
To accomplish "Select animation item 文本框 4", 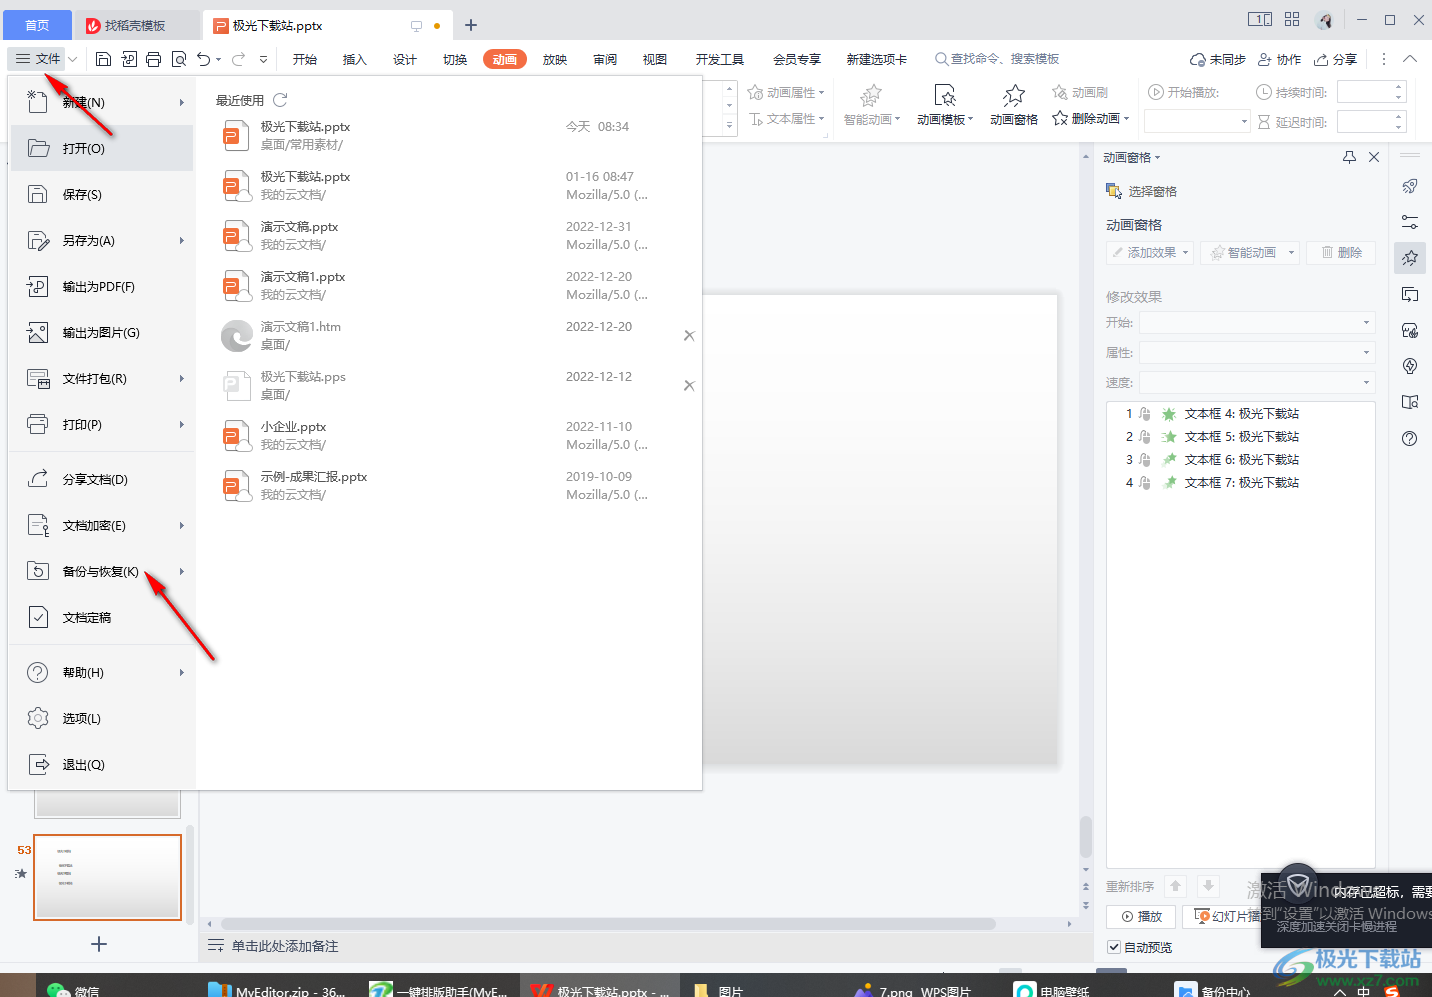I will tap(1241, 413).
